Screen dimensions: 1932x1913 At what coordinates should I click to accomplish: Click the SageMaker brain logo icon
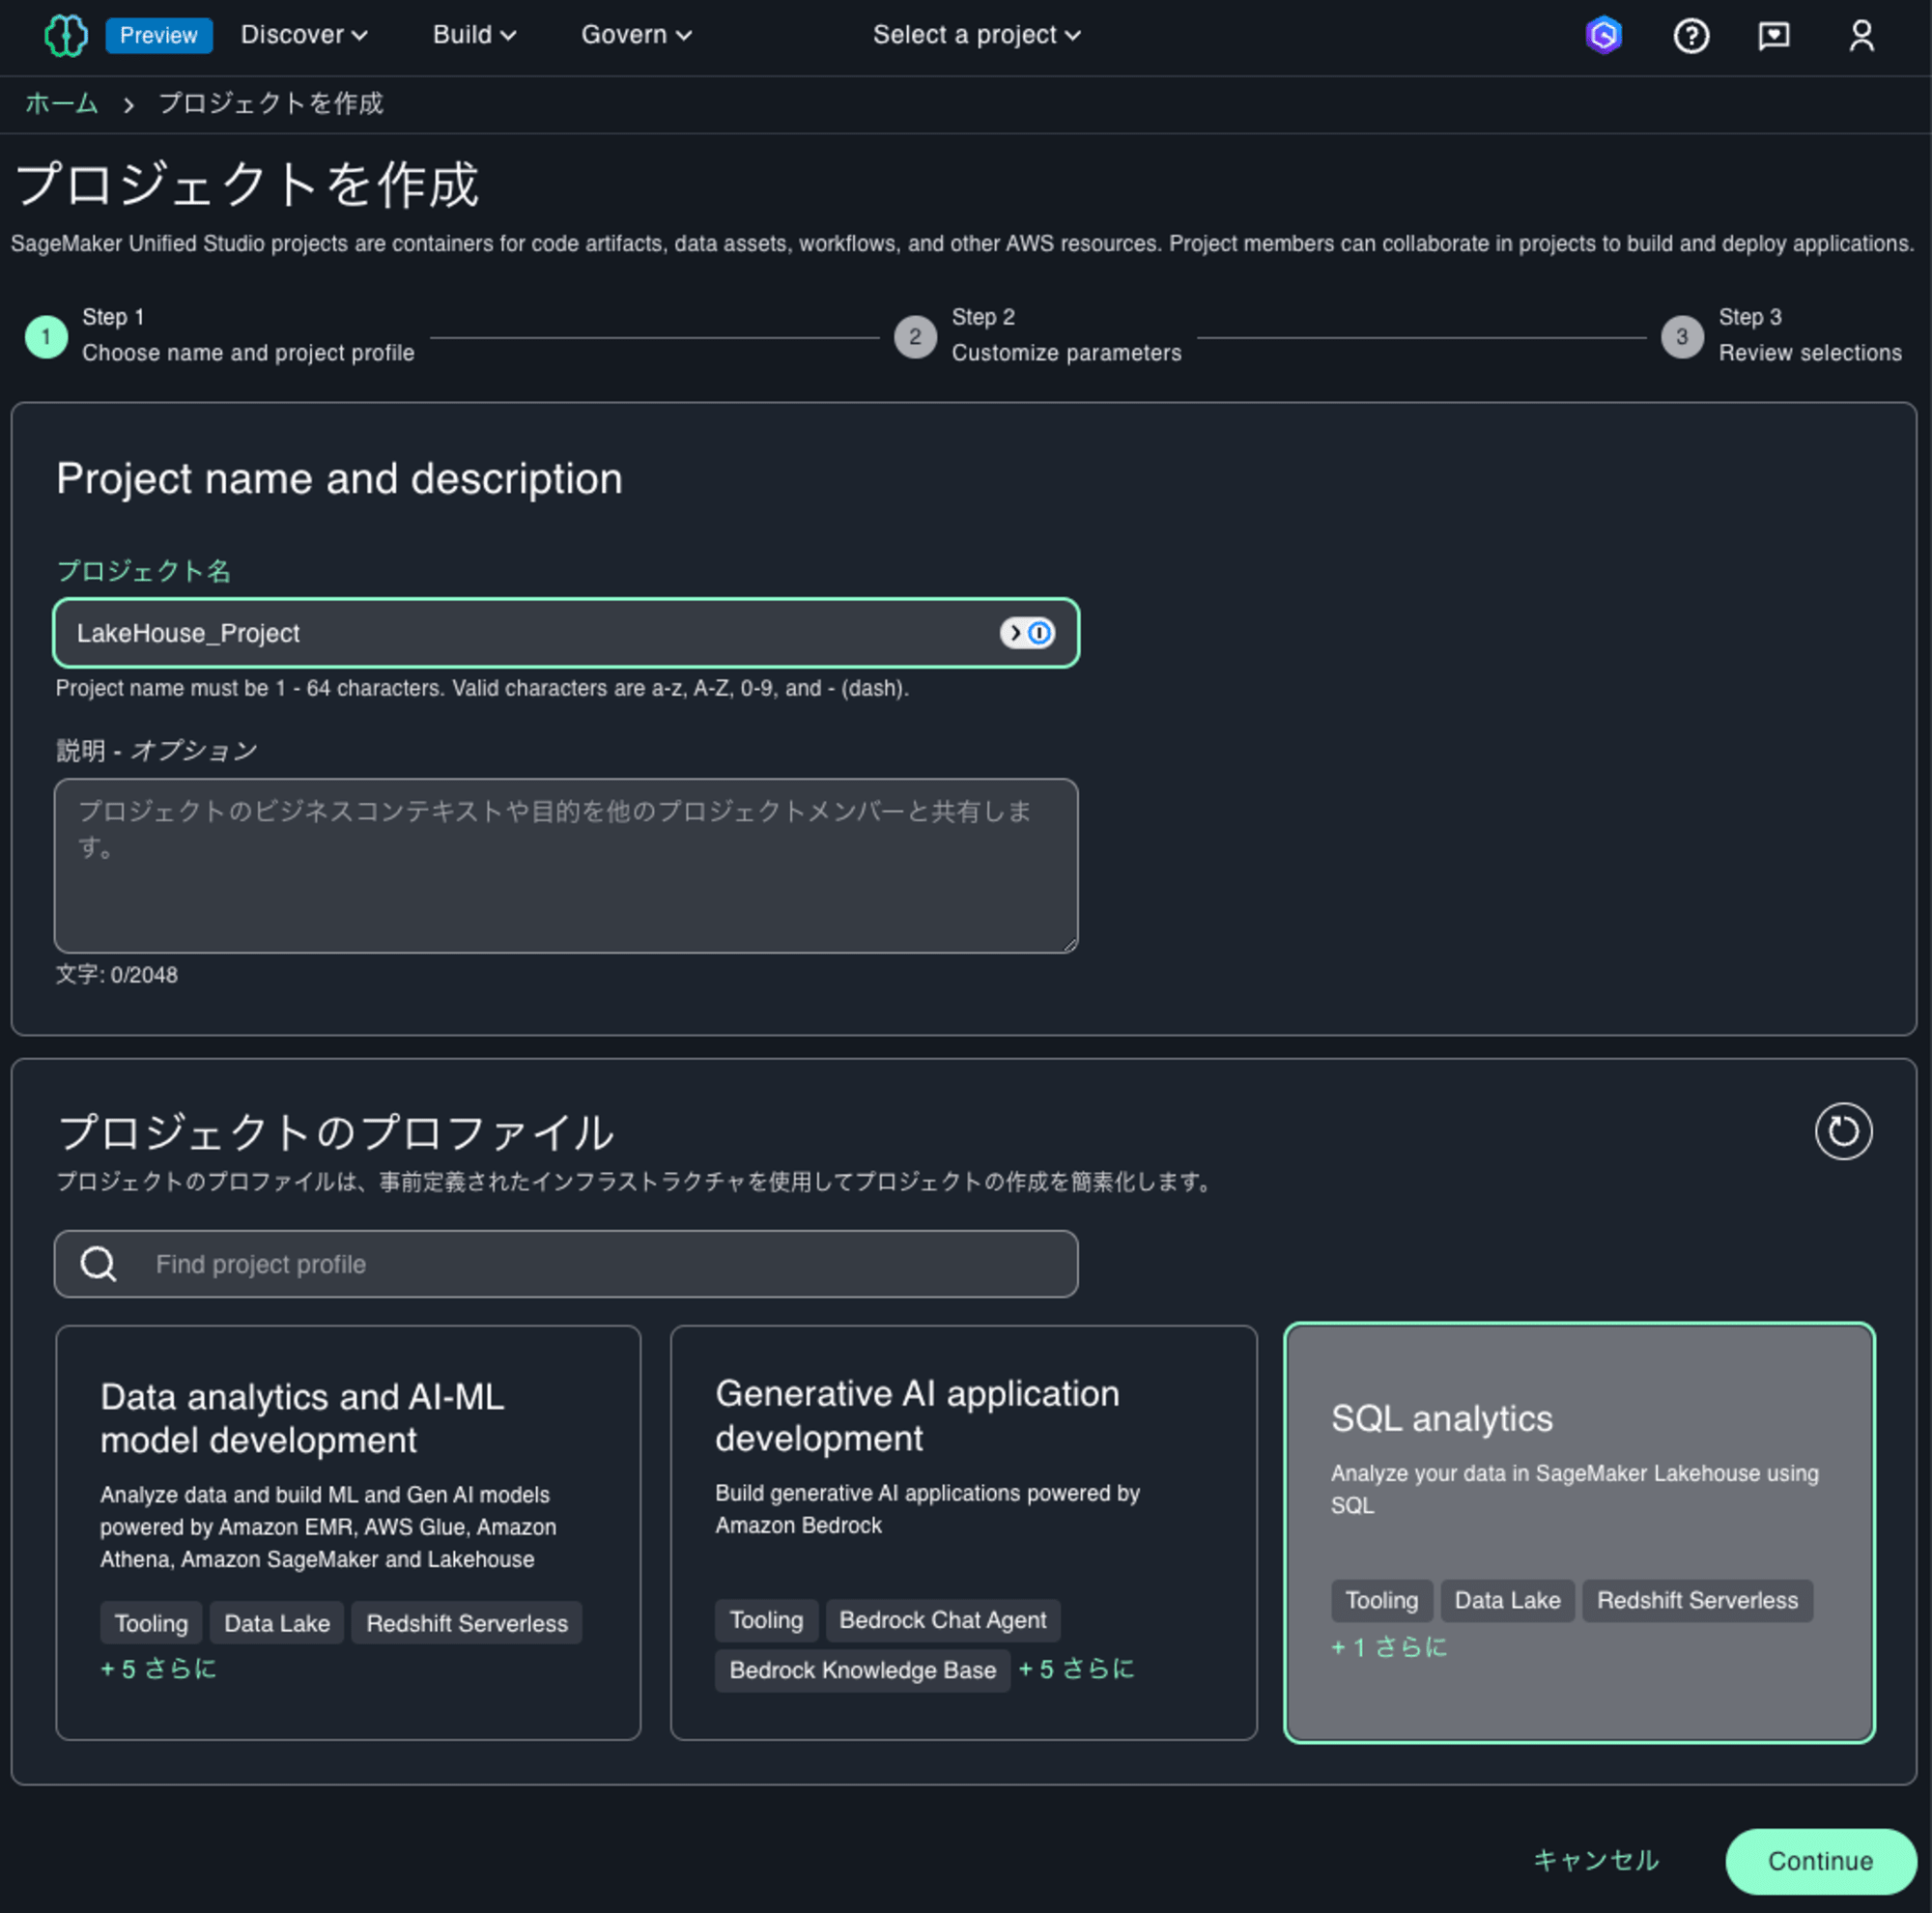(x=66, y=36)
